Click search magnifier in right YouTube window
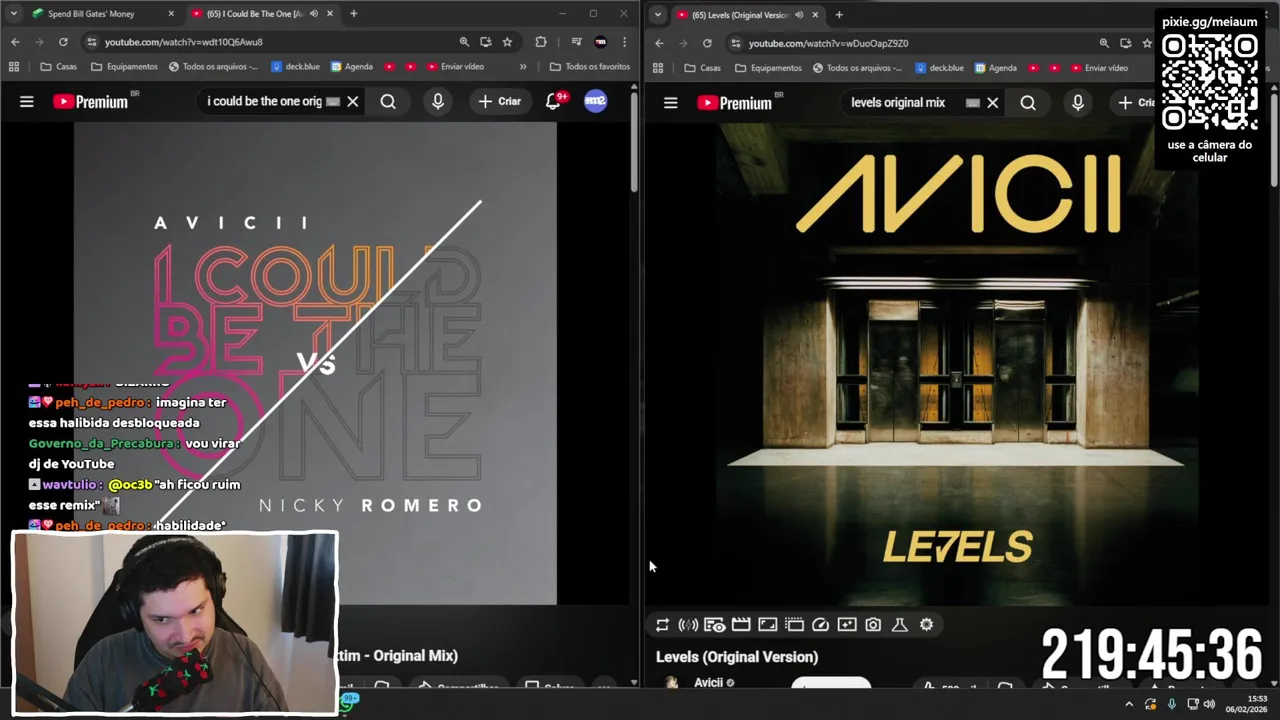This screenshot has height=720, width=1280. pos(1028,103)
